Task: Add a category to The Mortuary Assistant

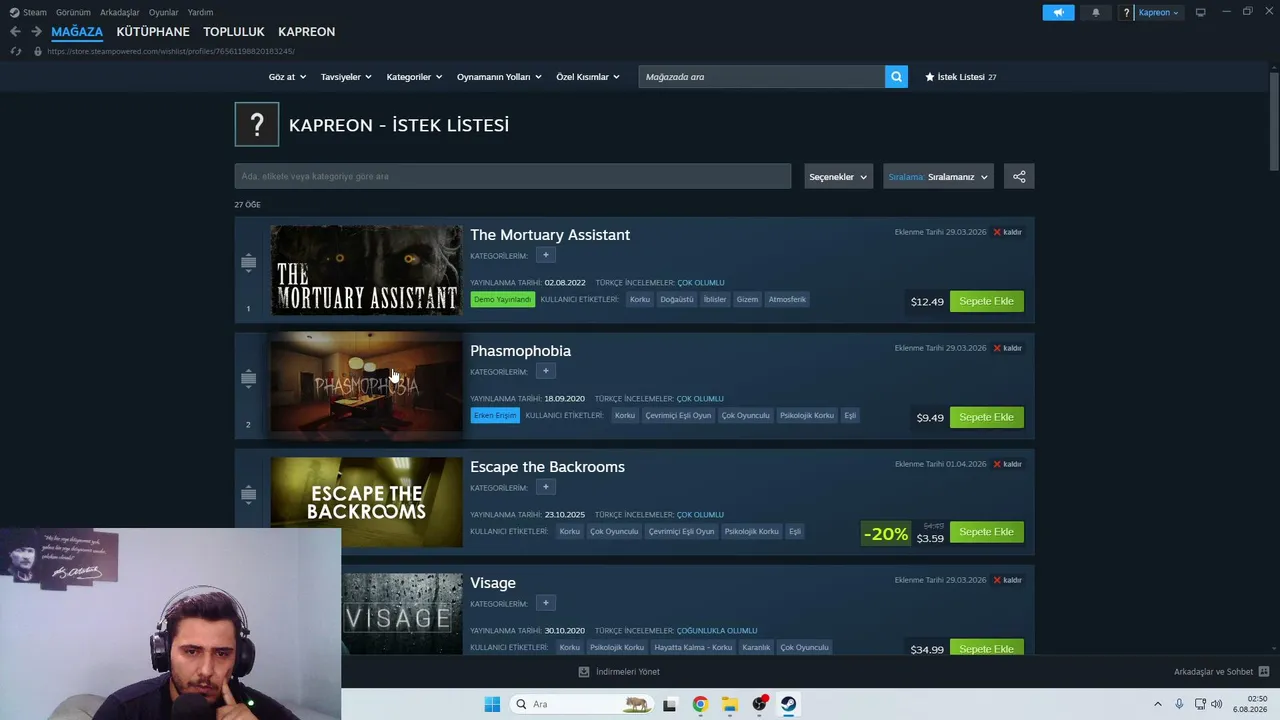Action: 545,255
